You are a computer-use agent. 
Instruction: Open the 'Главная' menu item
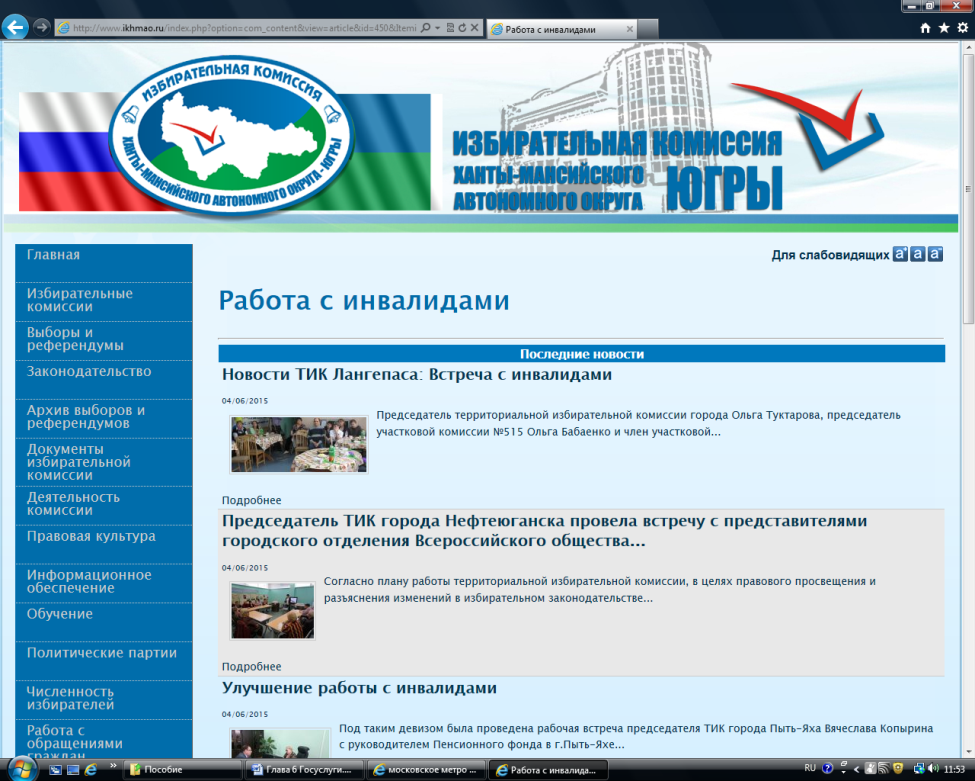coord(104,263)
